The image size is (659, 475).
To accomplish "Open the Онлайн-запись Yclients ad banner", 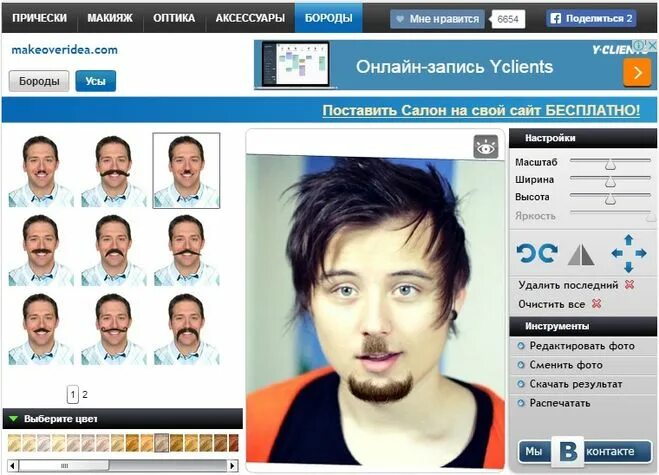I will (455, 65).
